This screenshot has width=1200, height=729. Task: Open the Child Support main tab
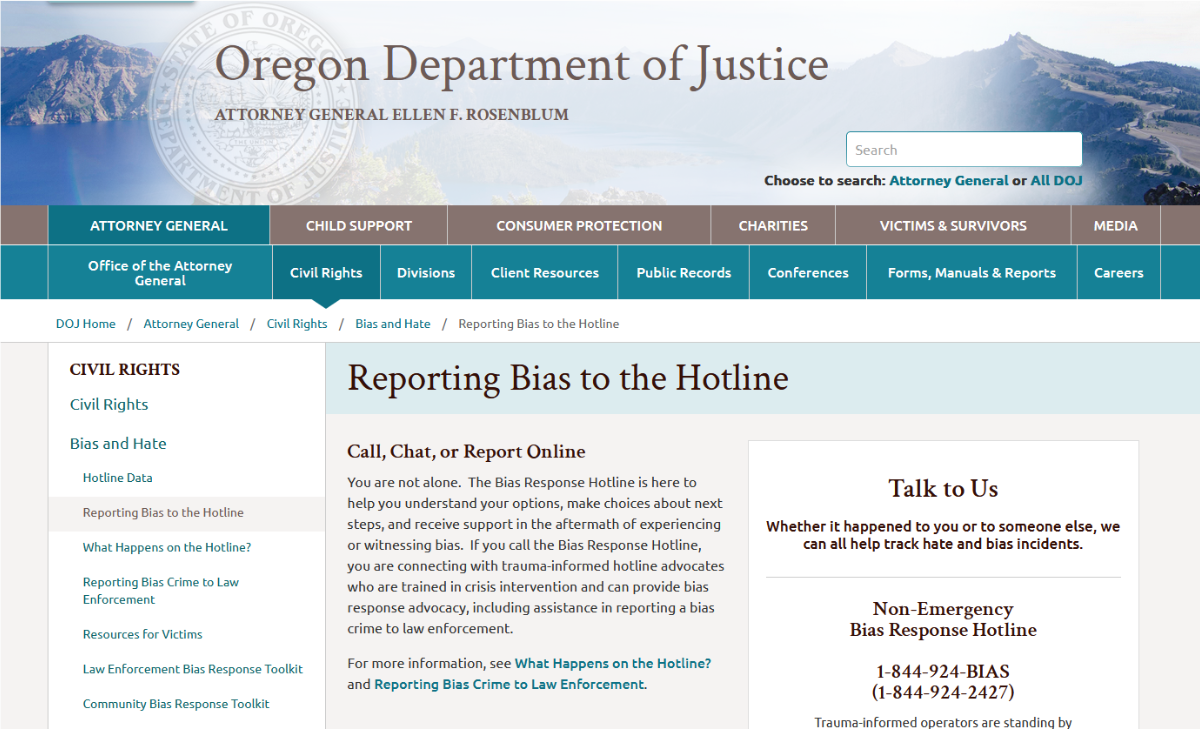coord(359,226)
